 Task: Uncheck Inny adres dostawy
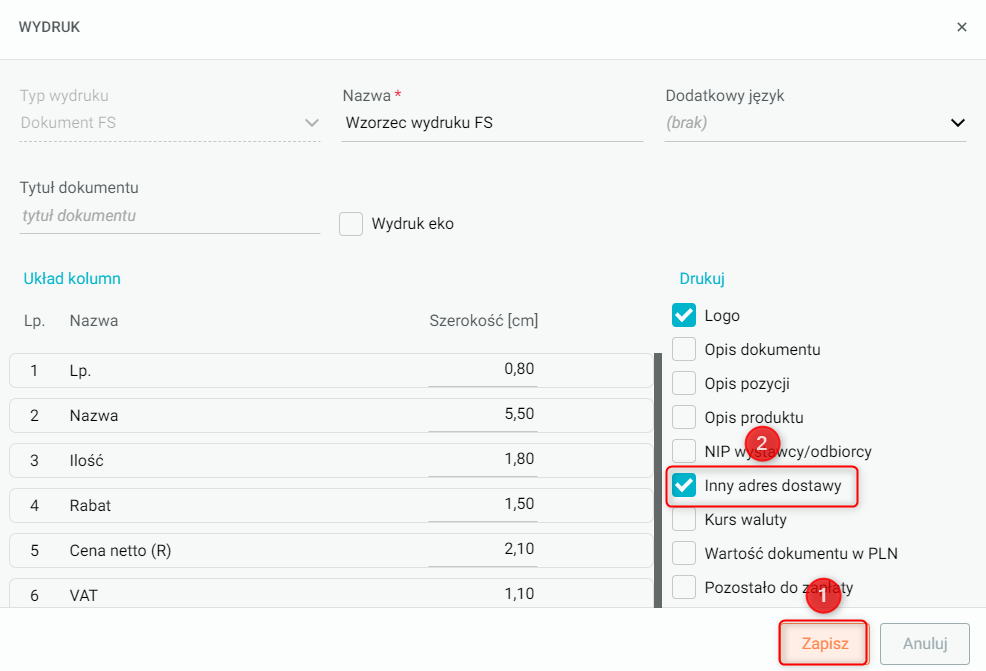684,486
